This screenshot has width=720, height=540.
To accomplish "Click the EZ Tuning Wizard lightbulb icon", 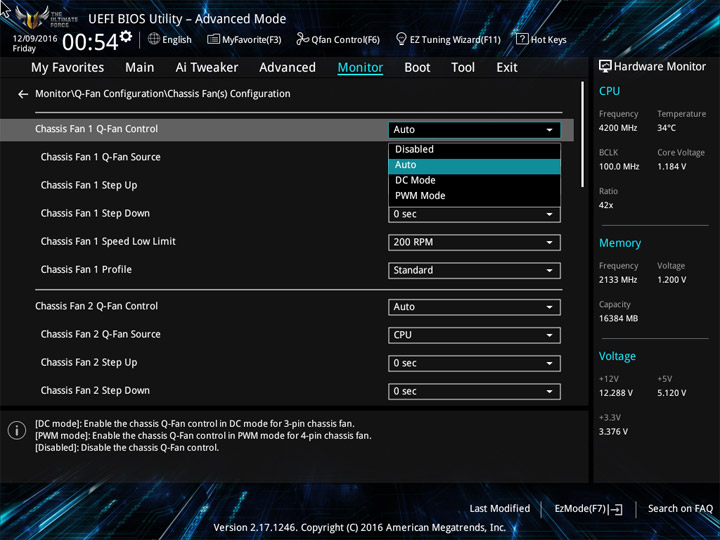I will point(401,39).
